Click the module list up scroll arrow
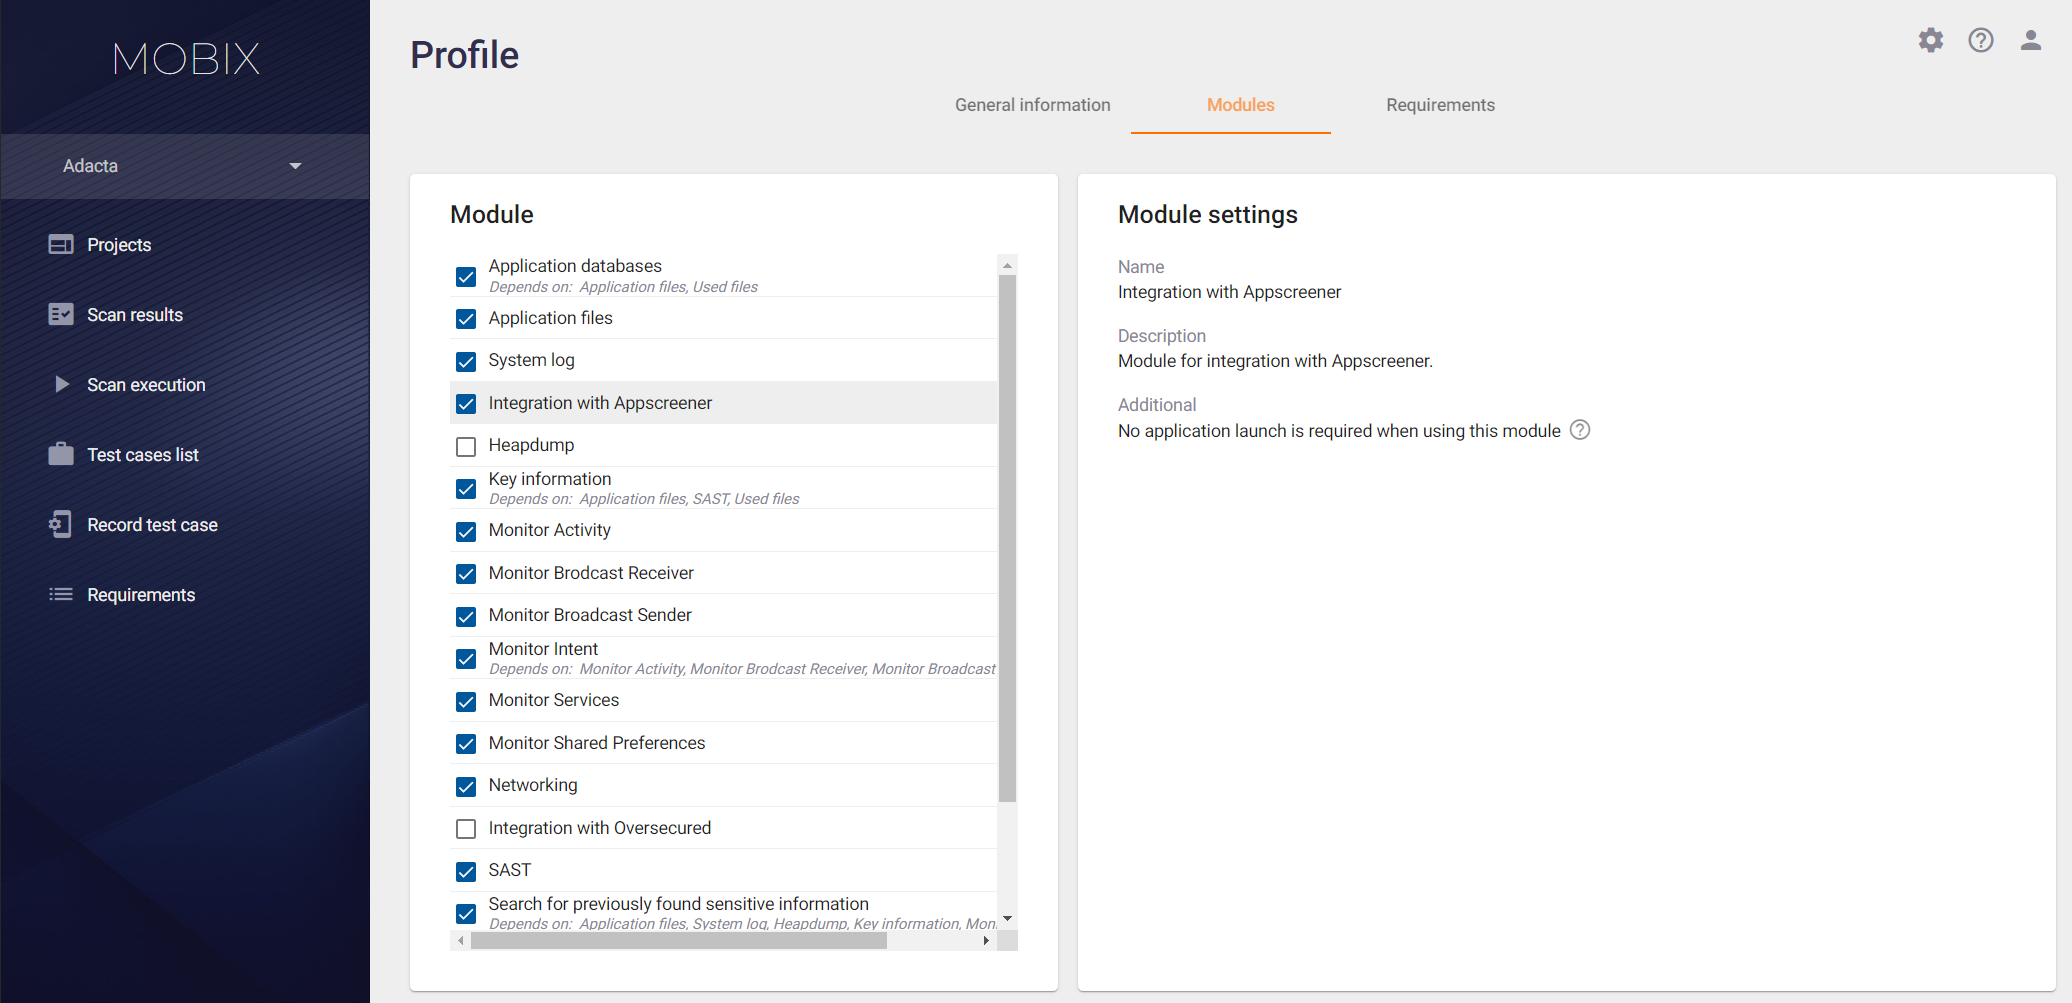The width and height of the screenshot is (2072, 1003). tap(1008, 265)
